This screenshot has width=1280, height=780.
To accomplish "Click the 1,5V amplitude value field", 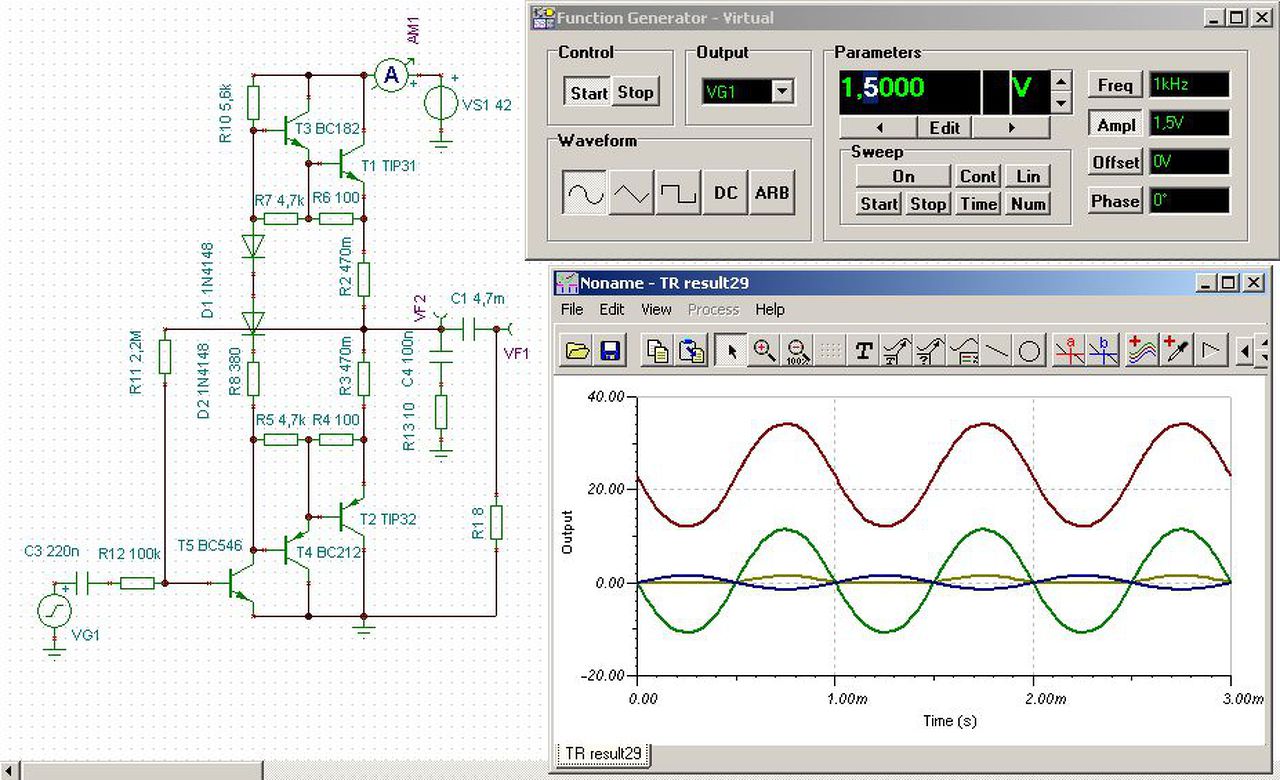I will [1189, 124].
